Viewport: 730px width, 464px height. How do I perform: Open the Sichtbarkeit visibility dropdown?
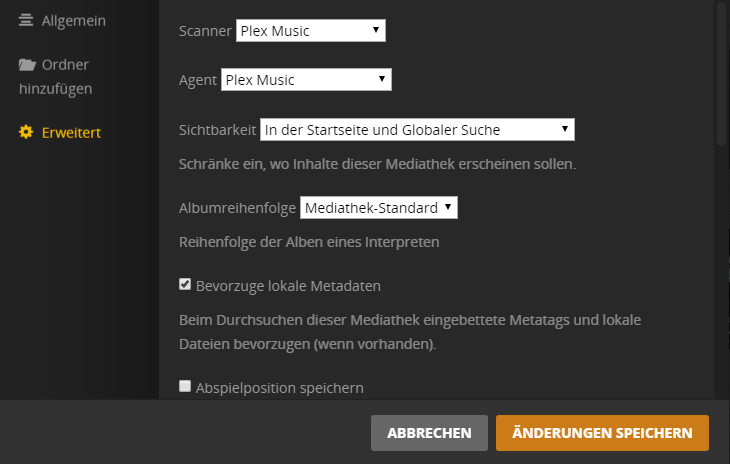(416, 129)
